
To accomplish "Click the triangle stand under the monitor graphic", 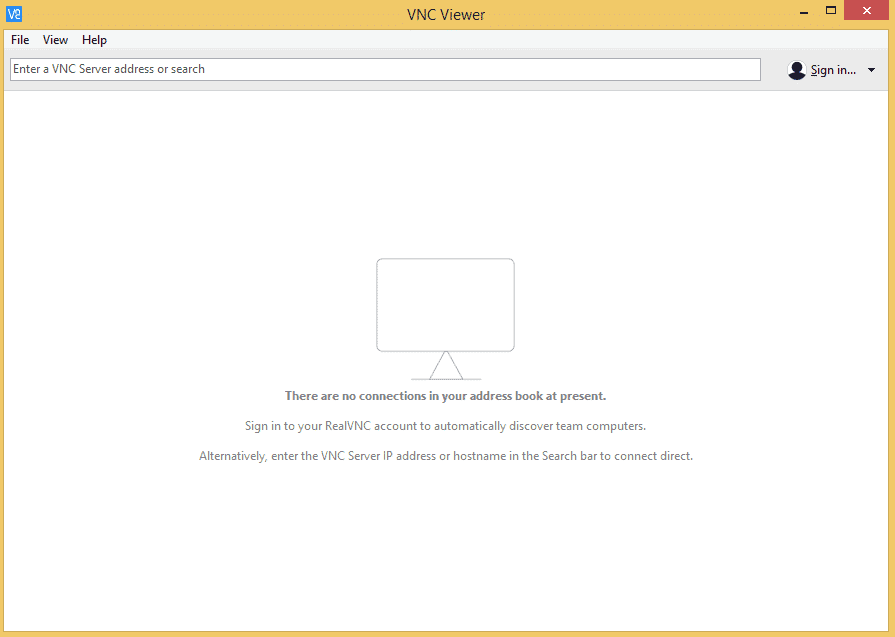I will tap(445, 370).
